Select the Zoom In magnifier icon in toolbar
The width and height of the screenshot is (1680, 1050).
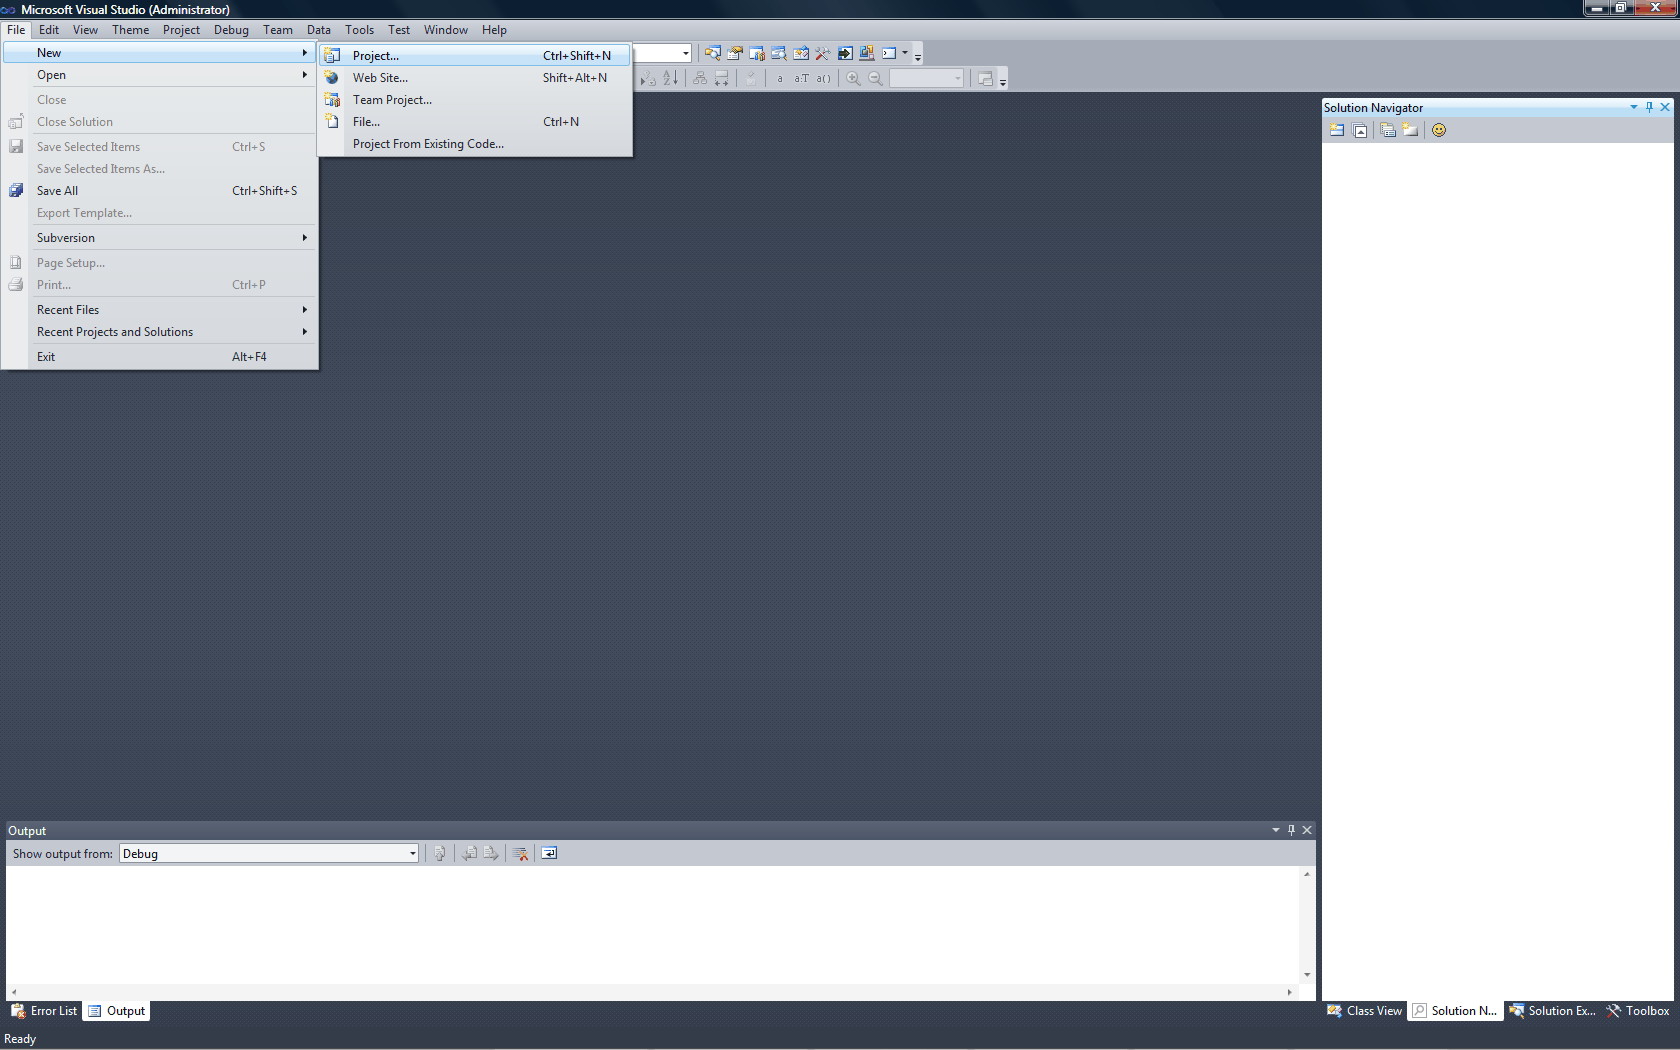pyautogui.click(x=855, y=77)
